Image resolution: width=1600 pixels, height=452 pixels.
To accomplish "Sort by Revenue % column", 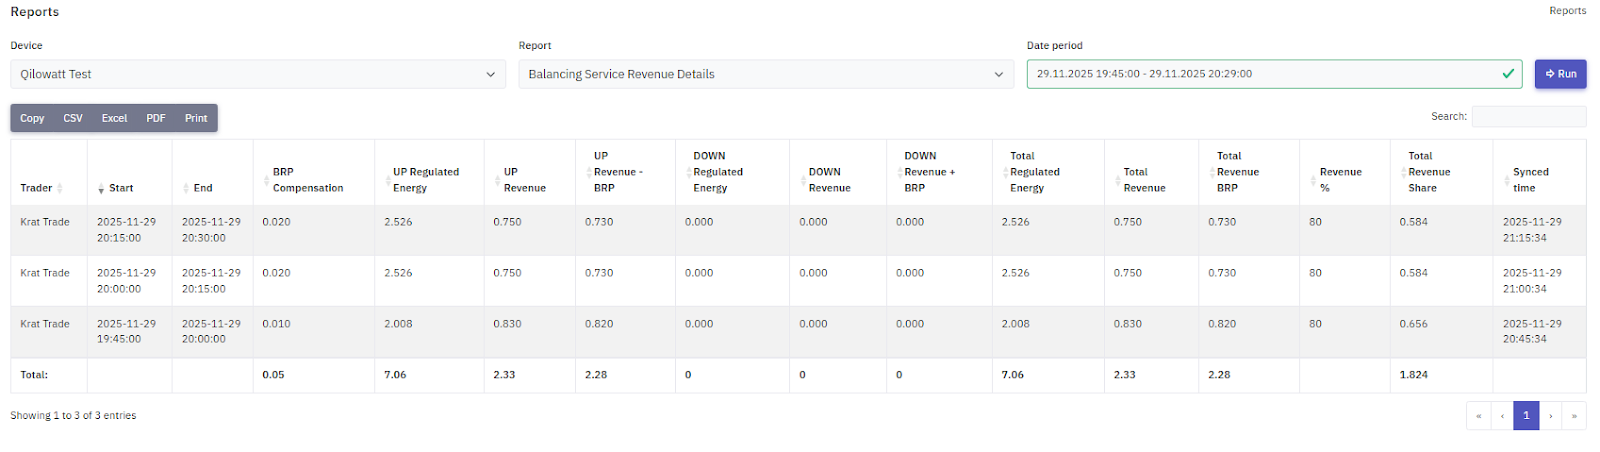I will (x=1340, y=180).
